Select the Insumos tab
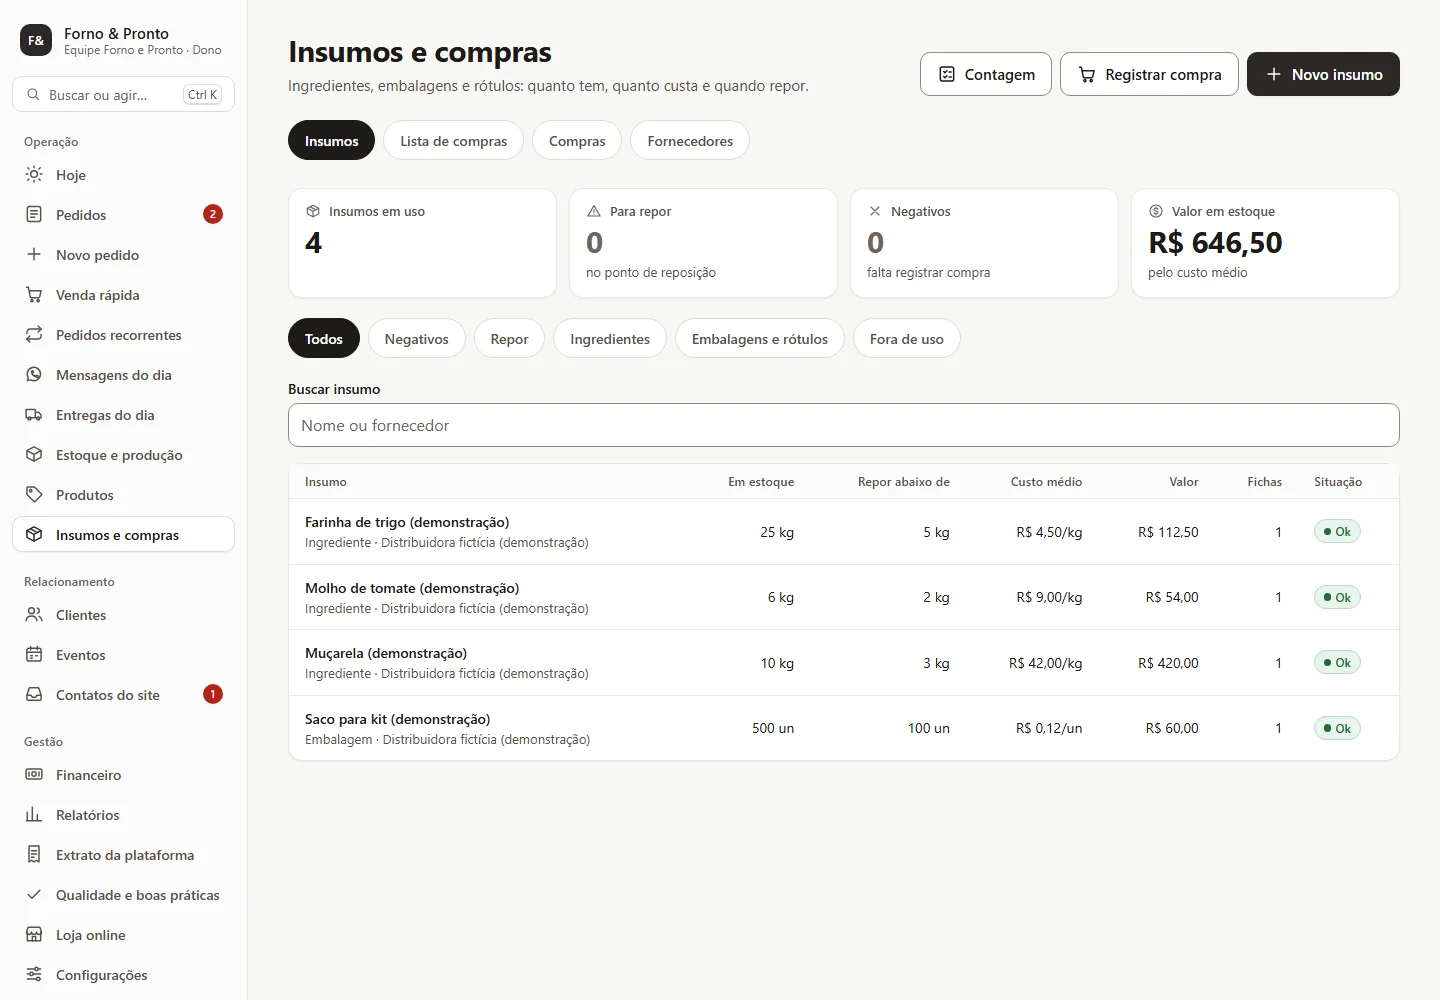 tap(331, 141)
